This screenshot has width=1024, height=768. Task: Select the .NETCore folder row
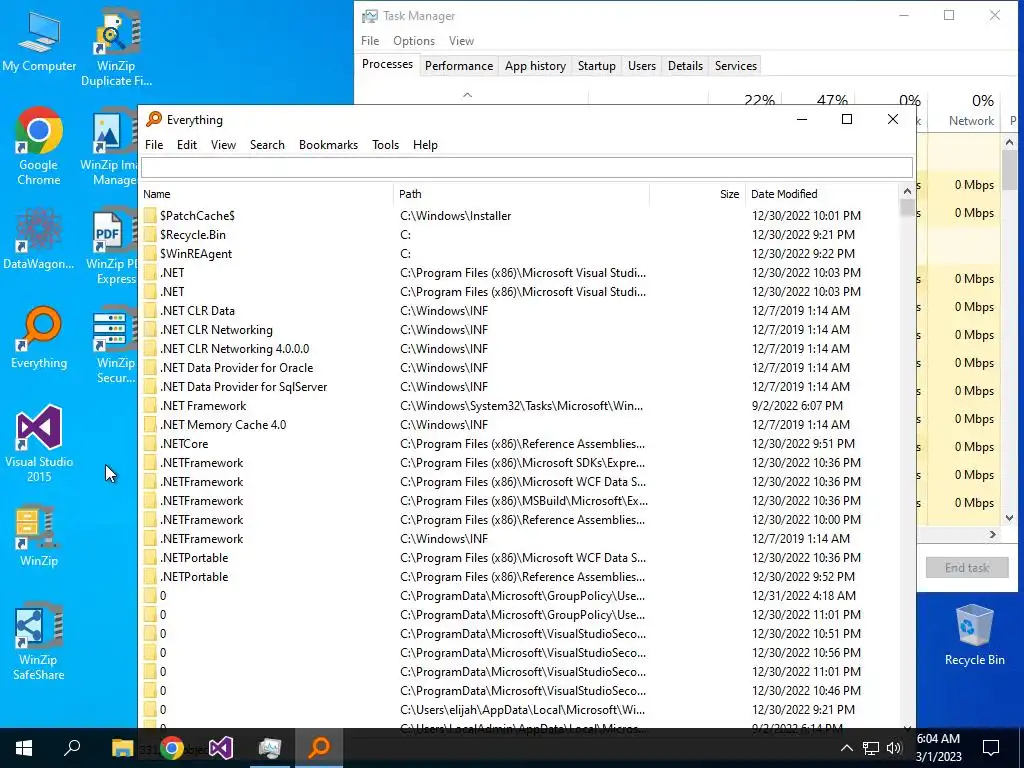[x=519, y=443]
